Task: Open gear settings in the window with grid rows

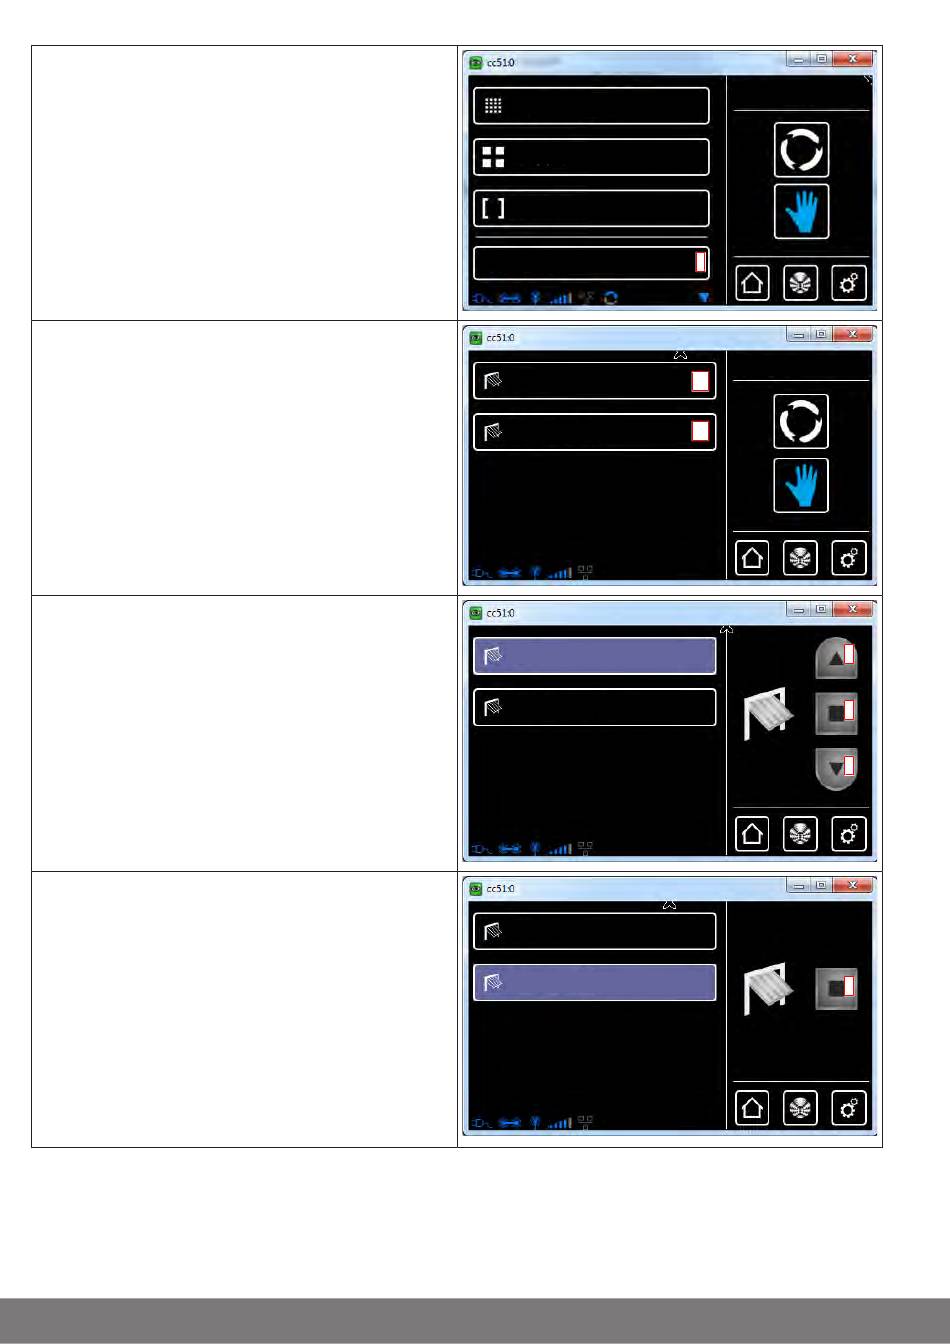Action: point(849,283)
